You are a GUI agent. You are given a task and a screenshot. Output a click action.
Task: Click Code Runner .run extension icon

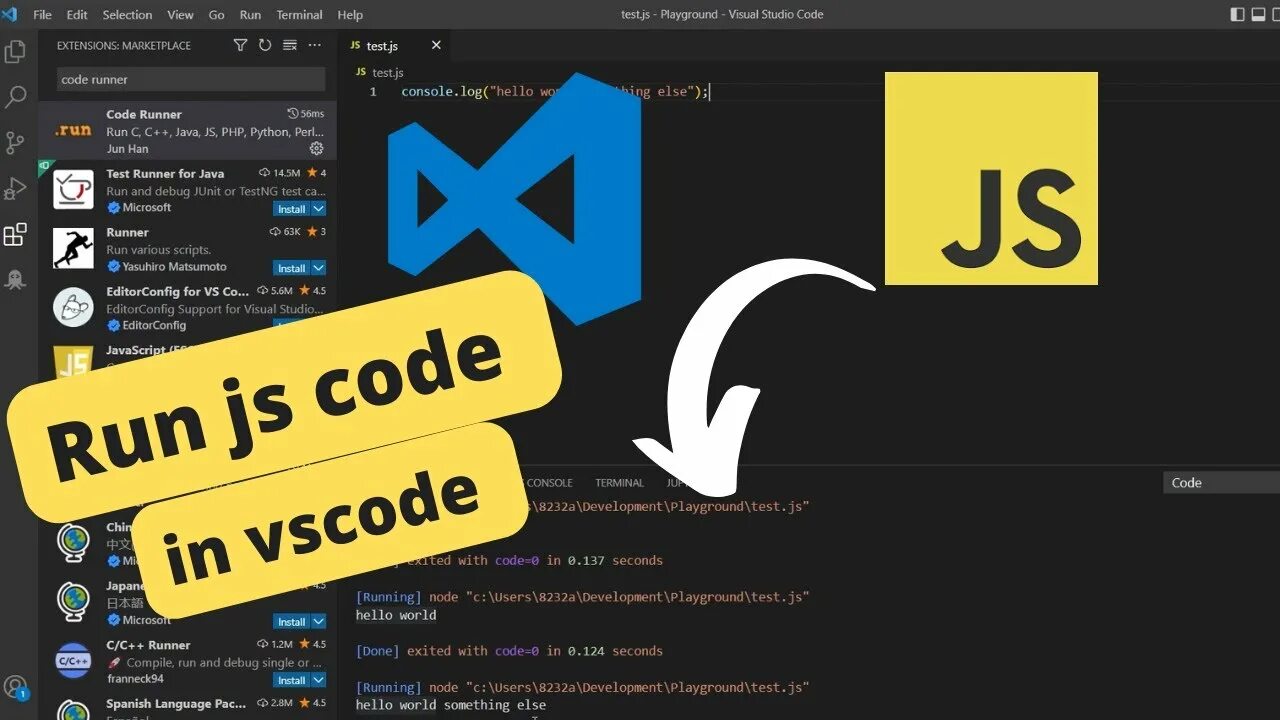(x=73, y=131)
